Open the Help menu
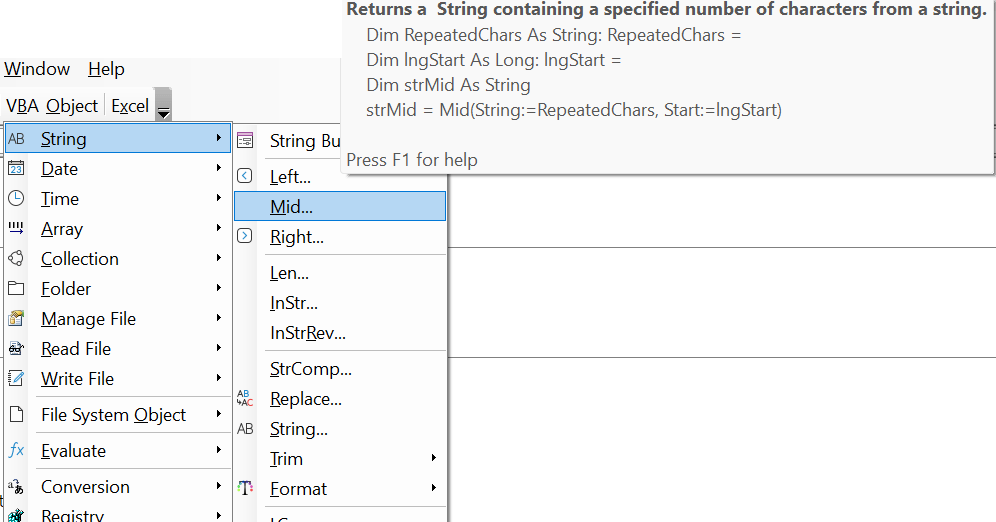 tap(106, 69)
